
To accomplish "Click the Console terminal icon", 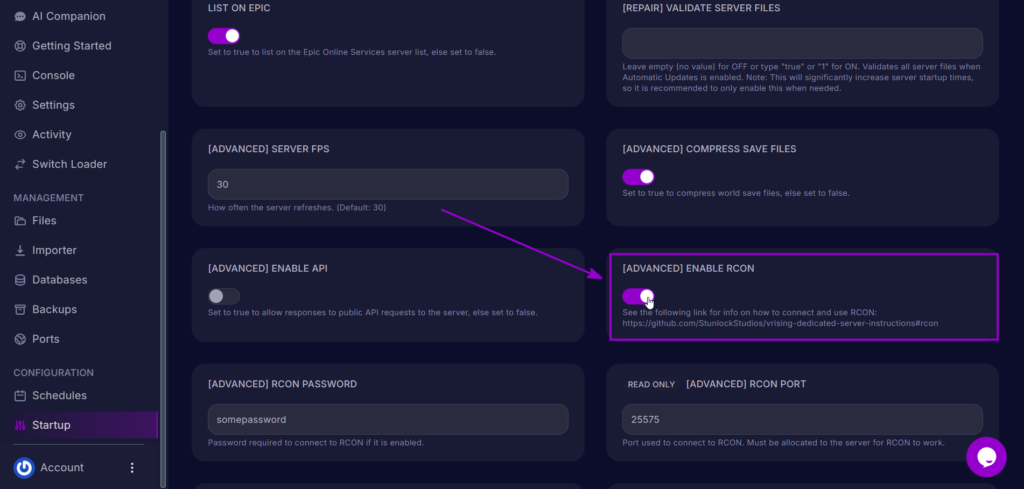I will pos(20,76).
